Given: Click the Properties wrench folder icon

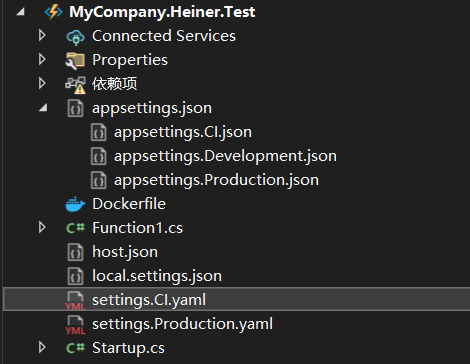Looking at the screenshot, I should (75, 61).
